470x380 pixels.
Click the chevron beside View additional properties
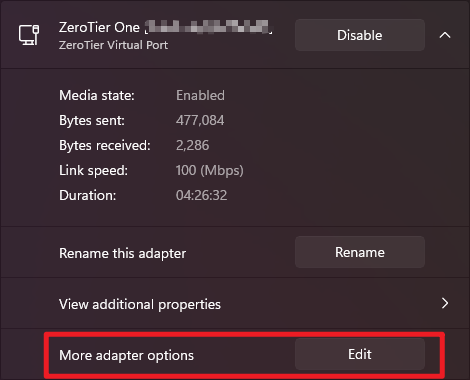click(445, 303)
